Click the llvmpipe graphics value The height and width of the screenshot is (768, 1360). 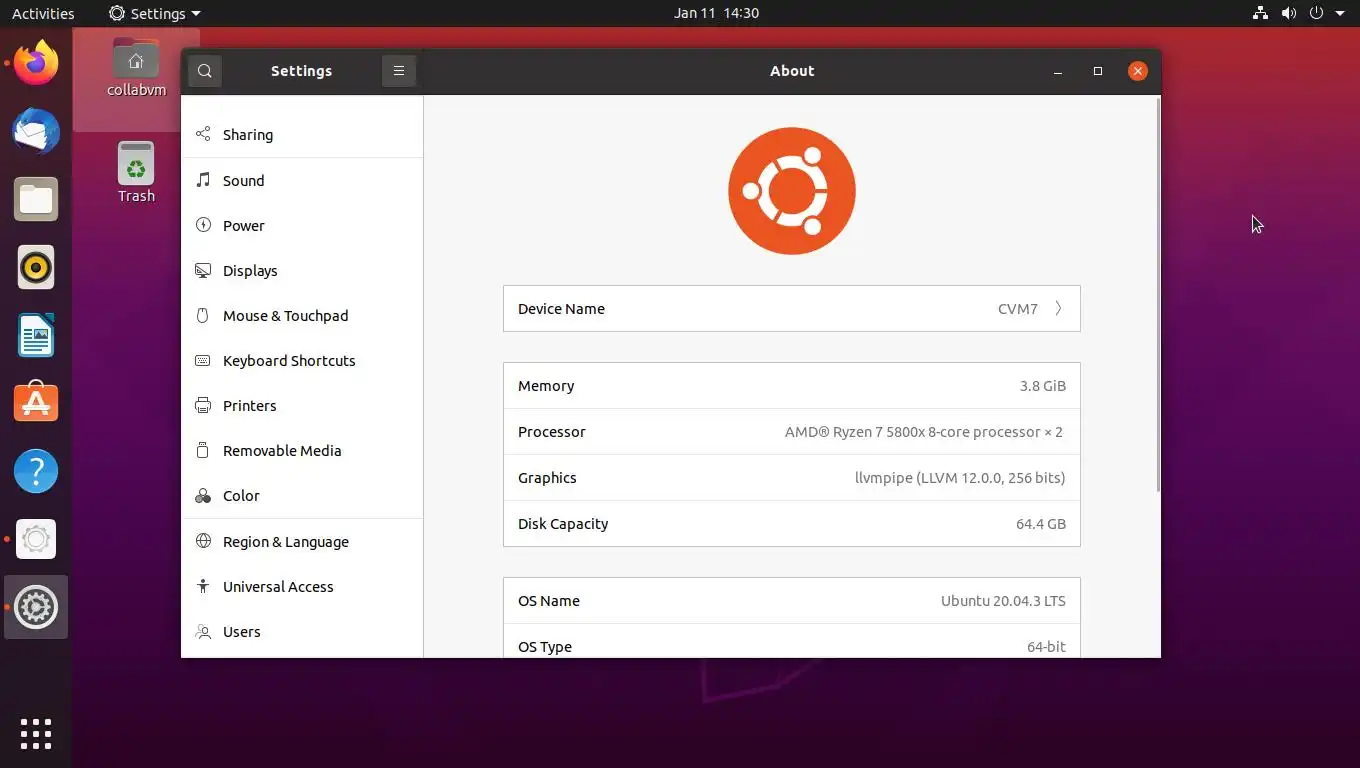pos(960,478)
